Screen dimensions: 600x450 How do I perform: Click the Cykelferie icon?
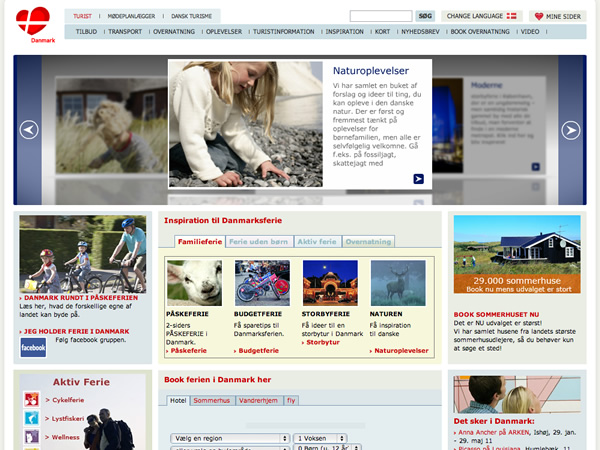[32, 400]
